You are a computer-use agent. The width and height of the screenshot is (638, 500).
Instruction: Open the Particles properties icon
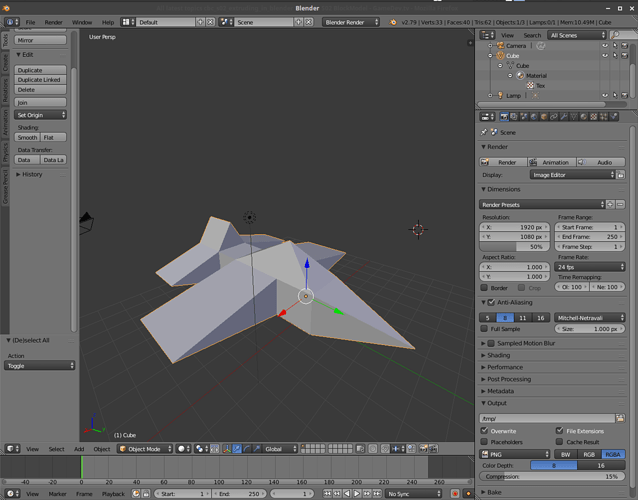coord(603,117)
